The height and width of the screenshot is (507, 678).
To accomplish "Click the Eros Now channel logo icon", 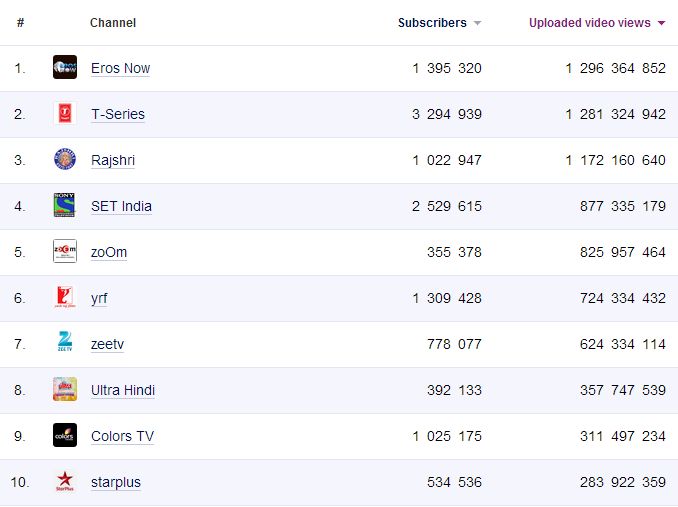I will tap(65, 68).
